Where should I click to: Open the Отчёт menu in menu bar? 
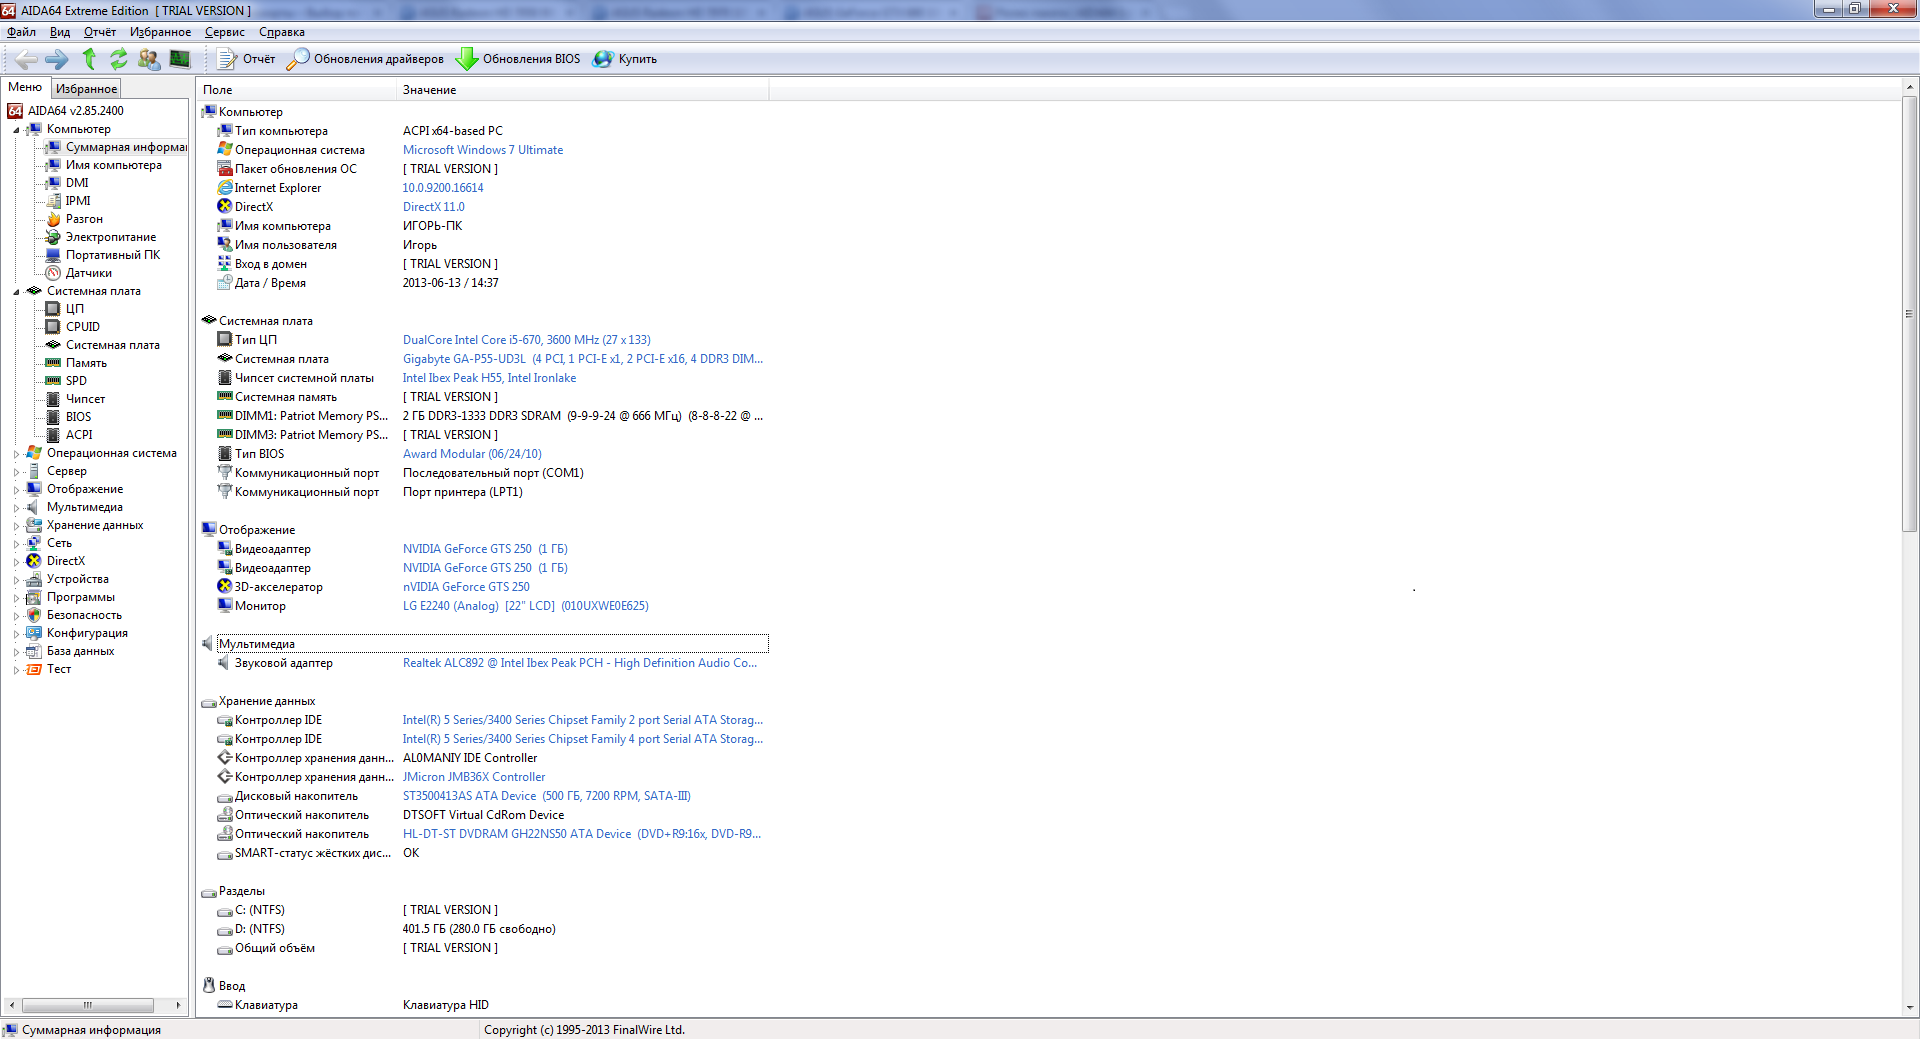click(x=100, y=32)
